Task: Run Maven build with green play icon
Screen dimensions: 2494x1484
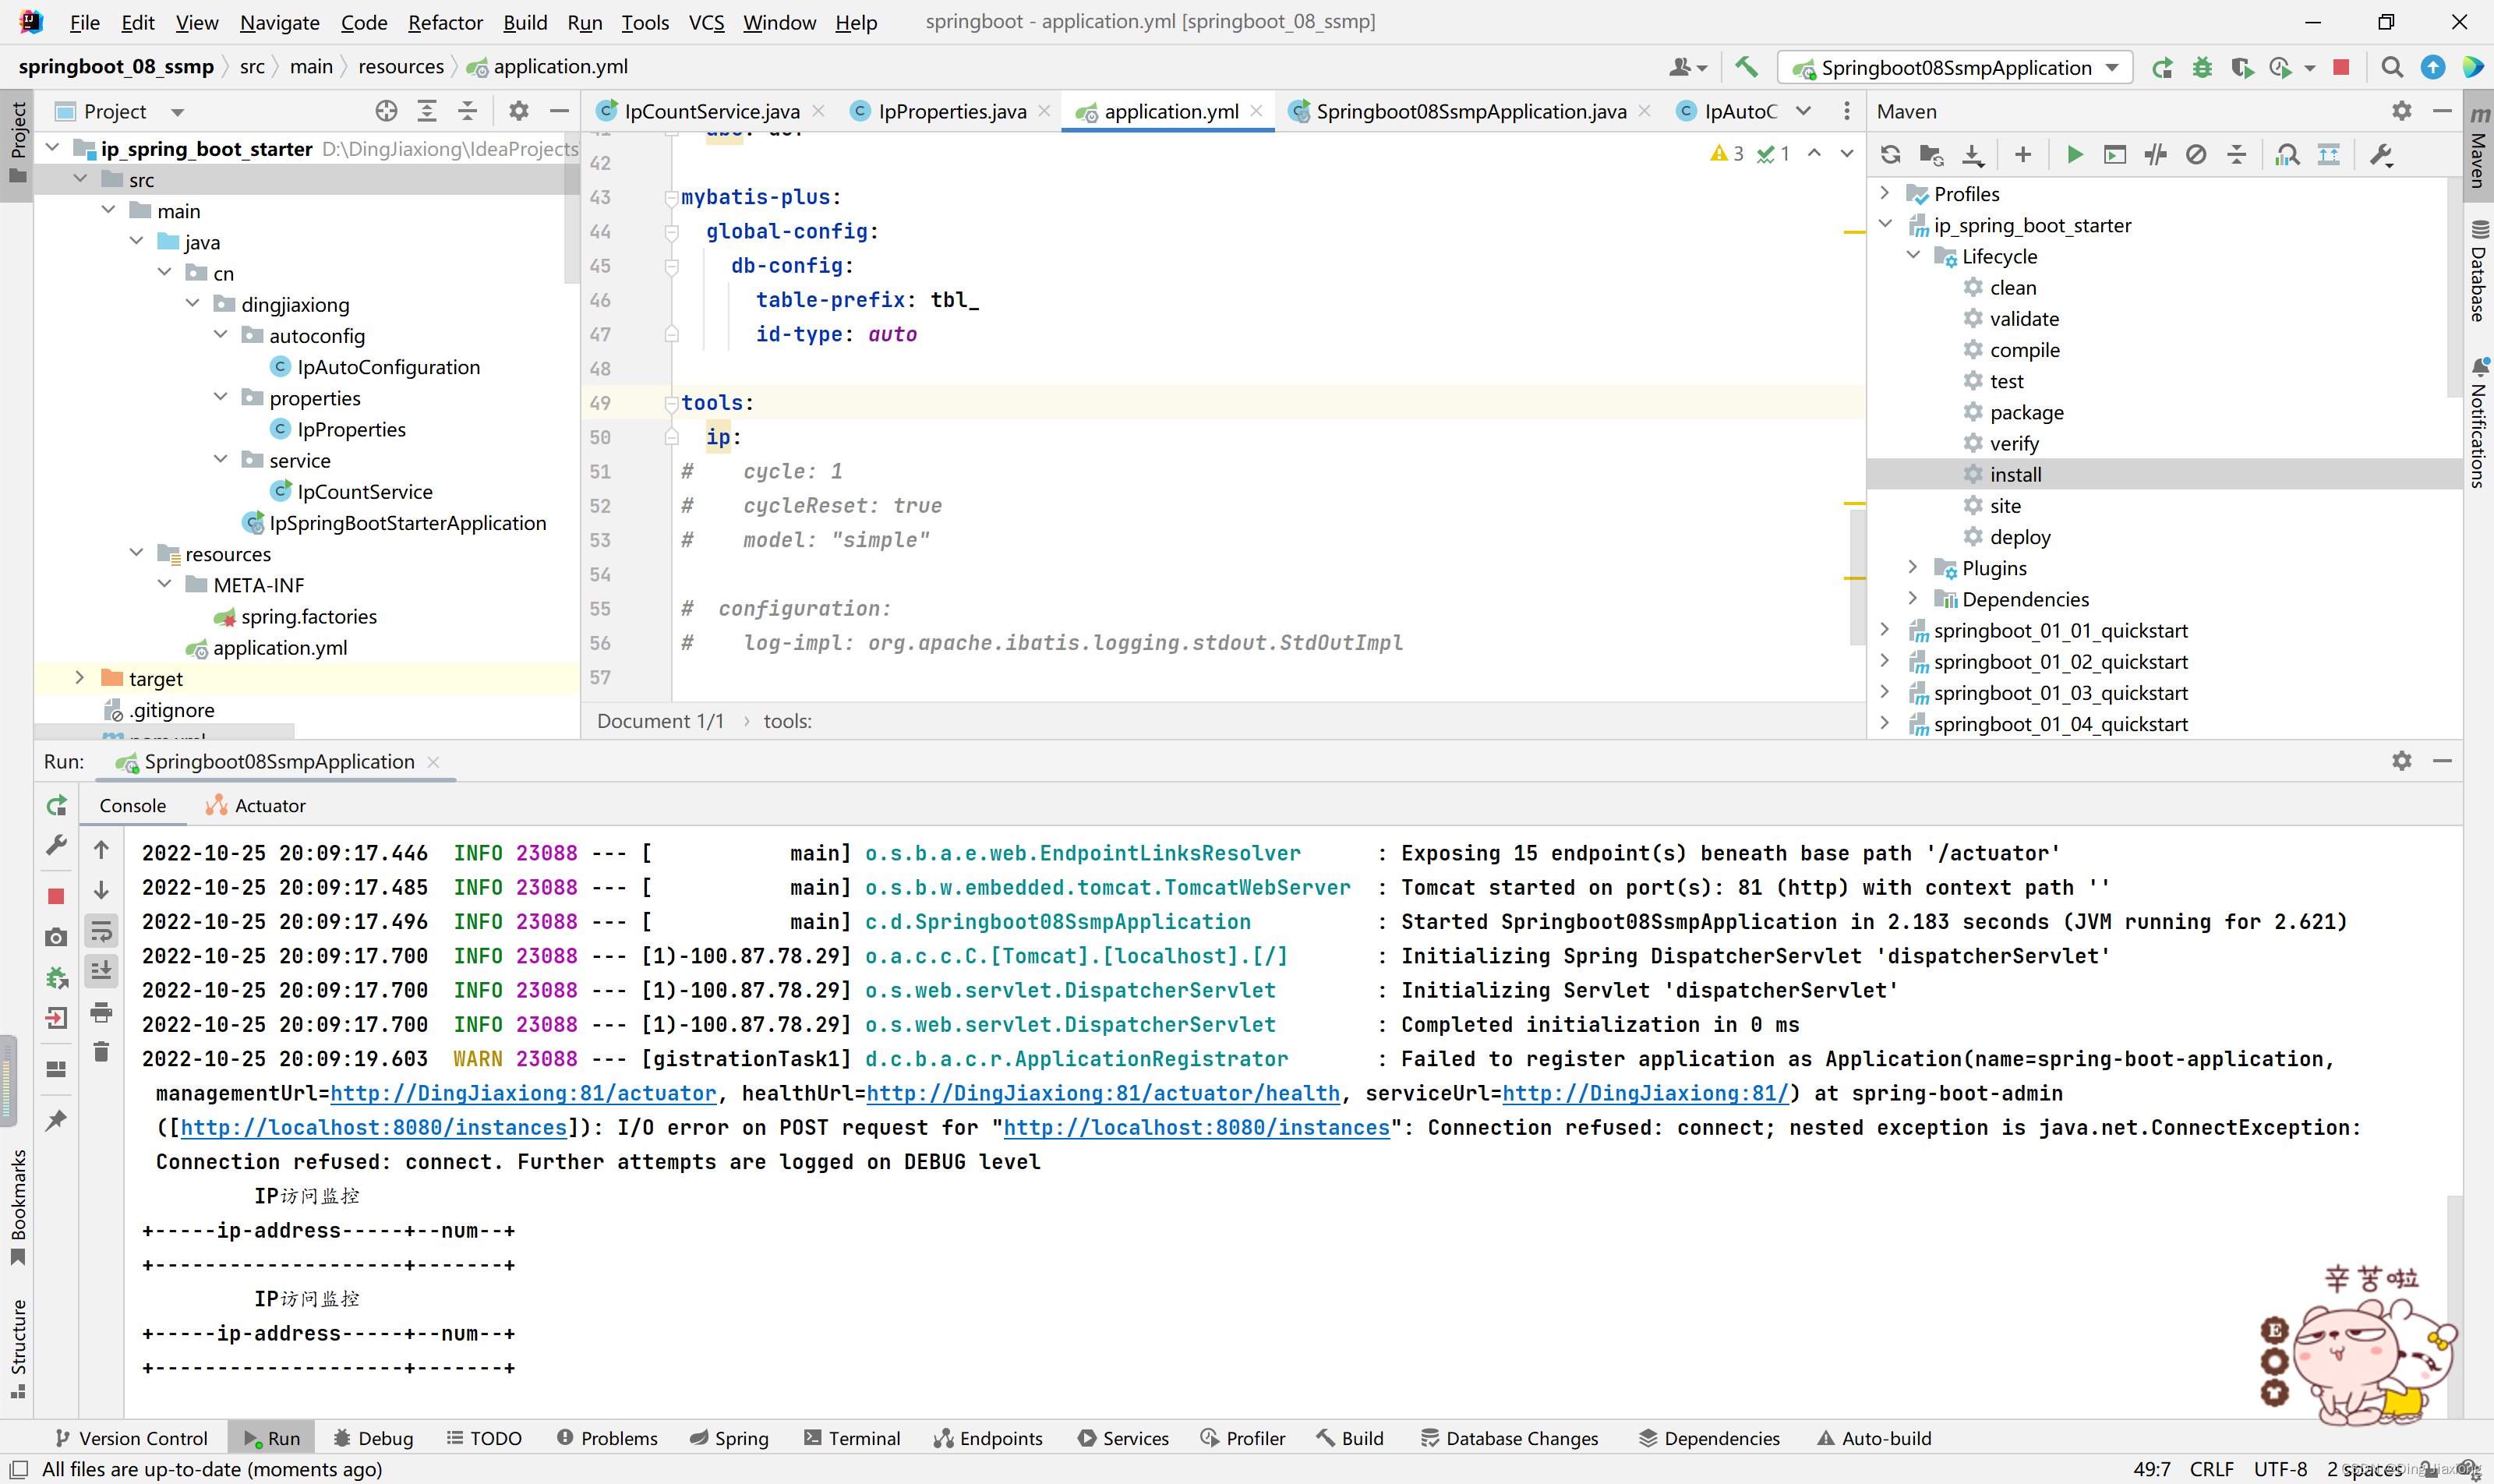Action: click(x=2075, y=155)
